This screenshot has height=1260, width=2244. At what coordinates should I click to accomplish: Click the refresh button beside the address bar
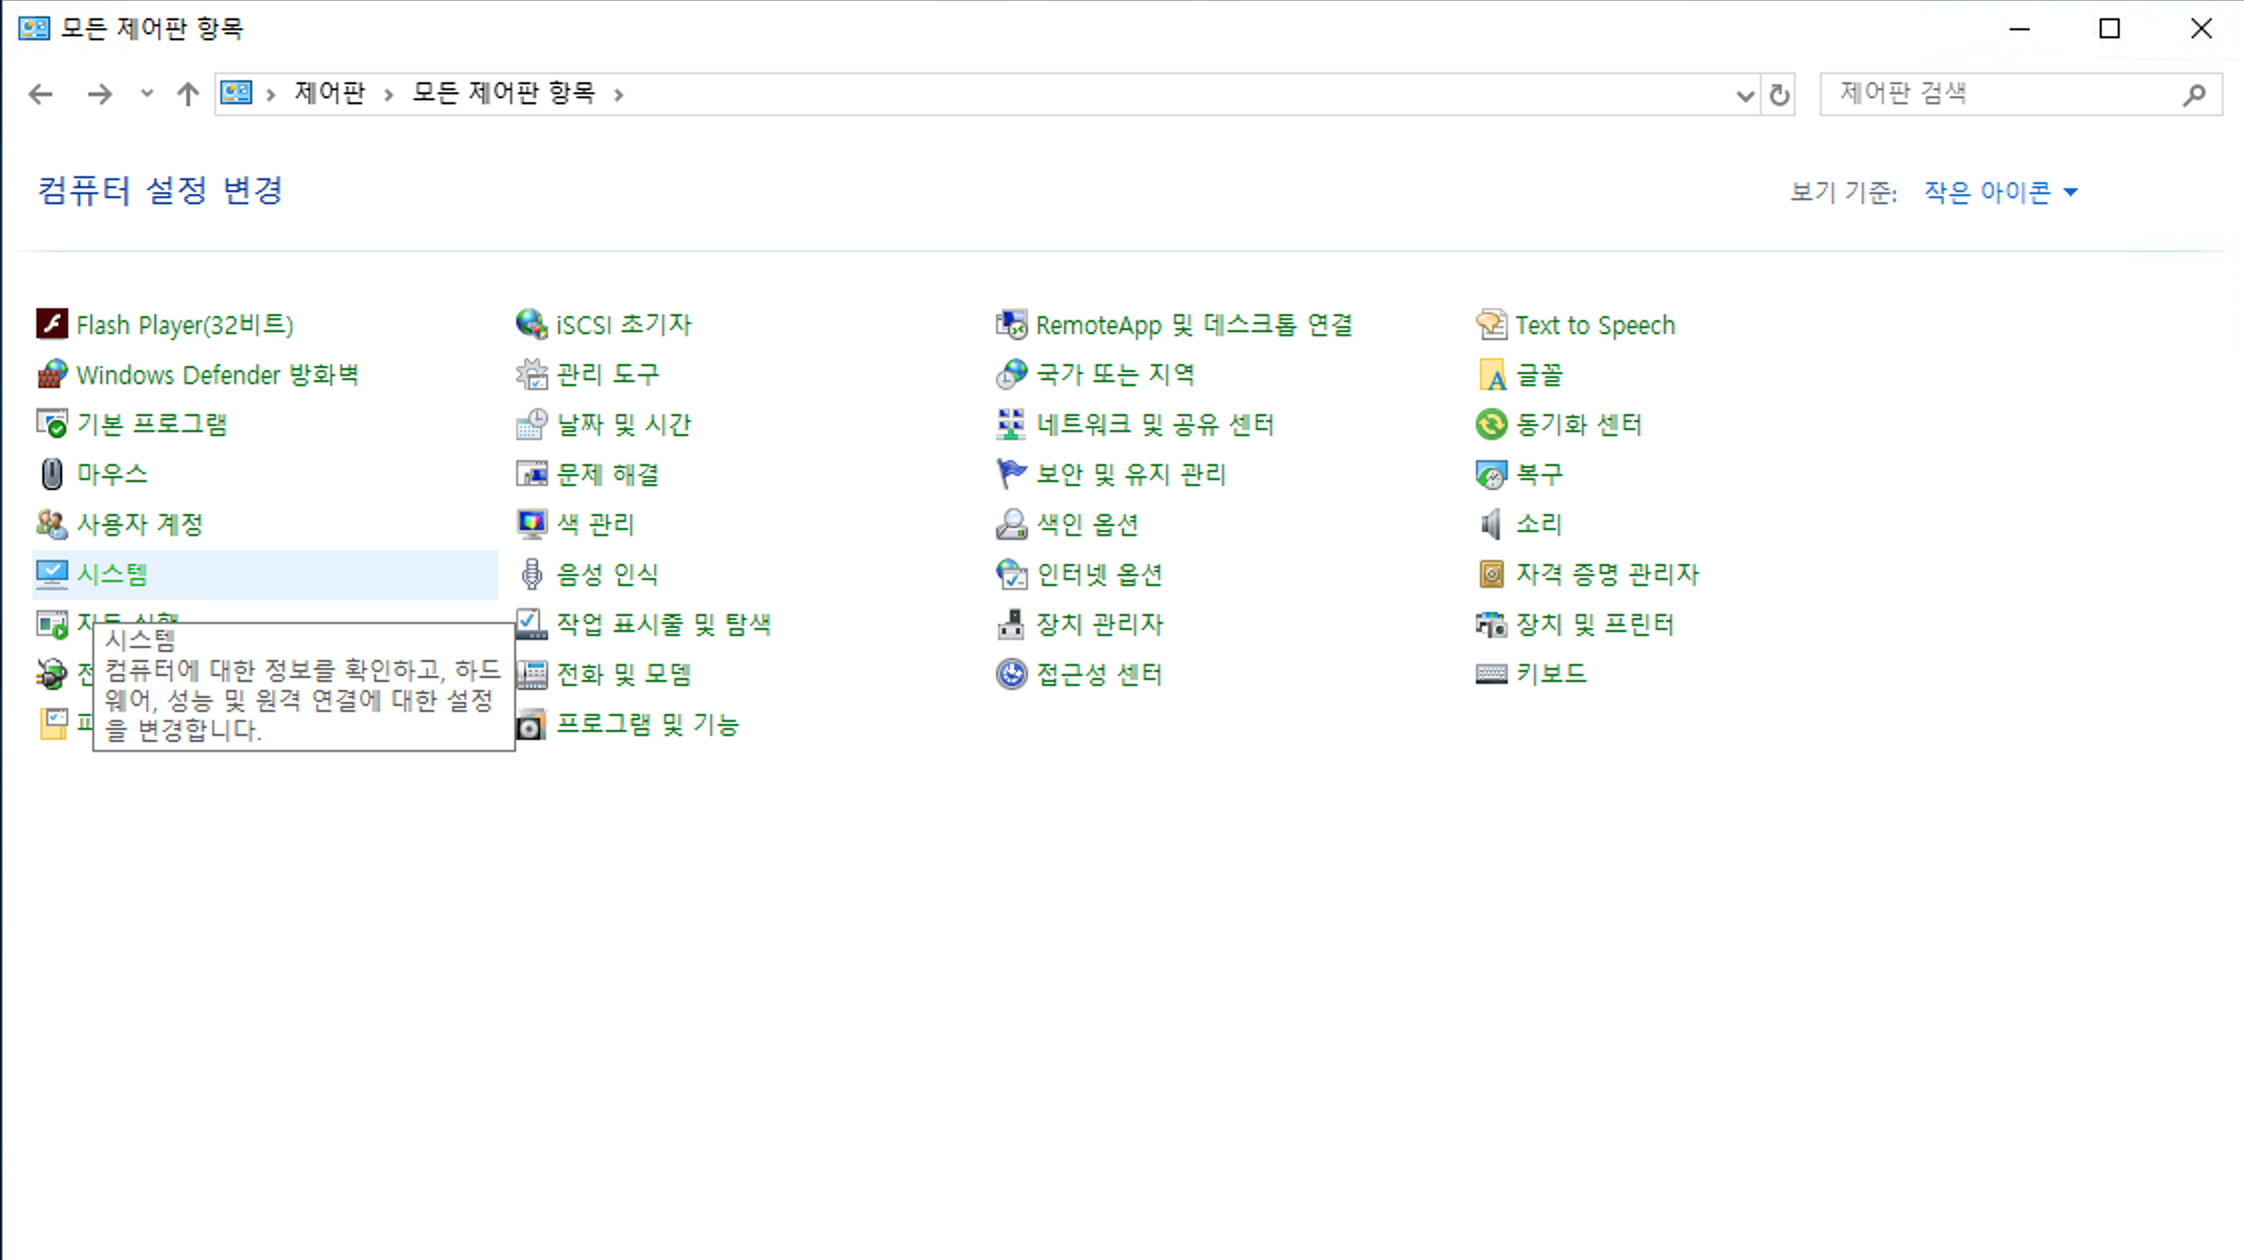click(x=1779, y=95)
